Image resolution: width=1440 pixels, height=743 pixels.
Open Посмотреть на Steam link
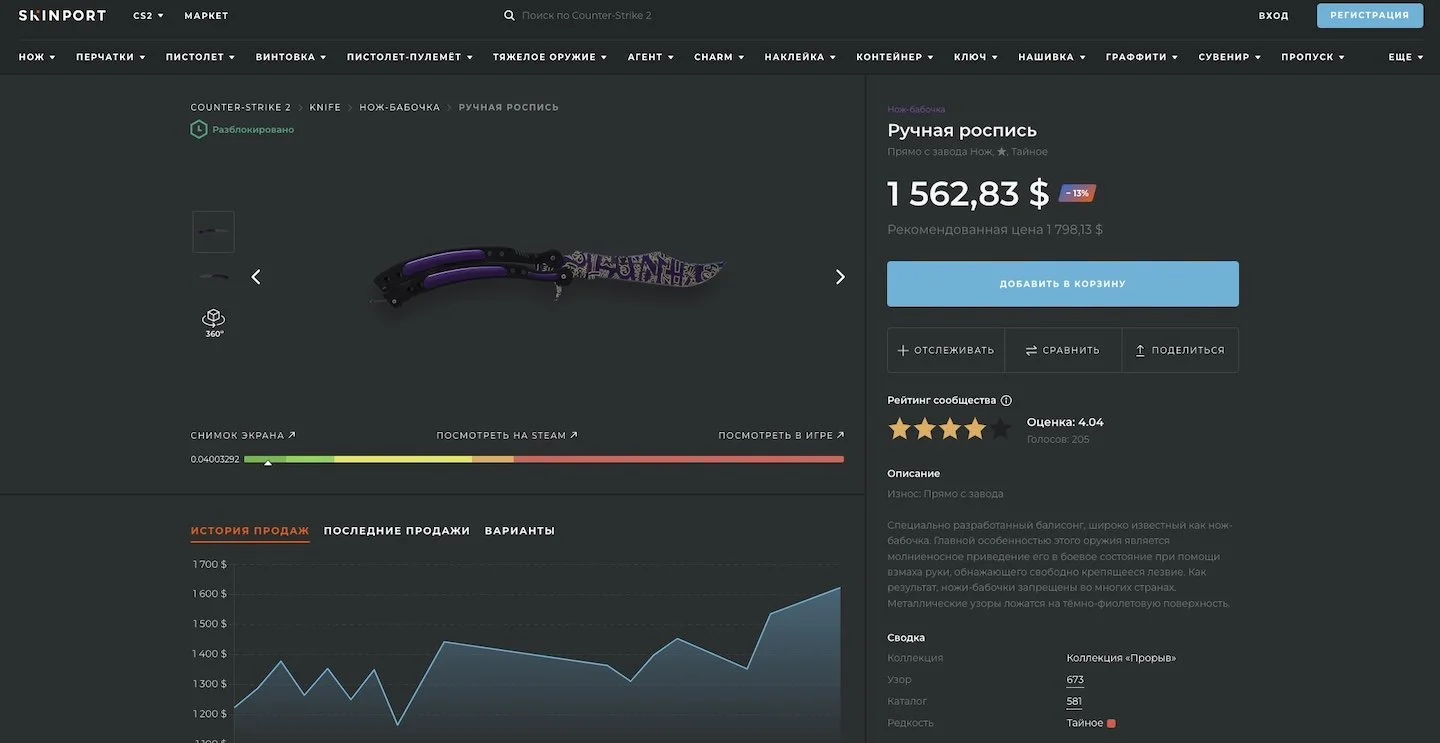[x=507, y=435]
